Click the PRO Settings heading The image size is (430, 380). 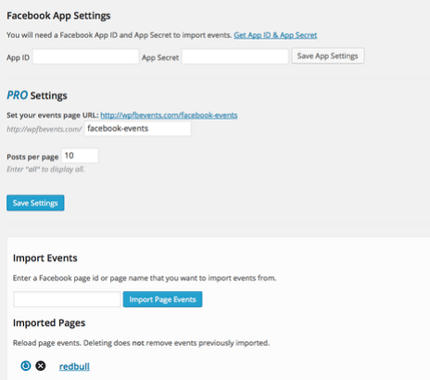tap(37, 96)
